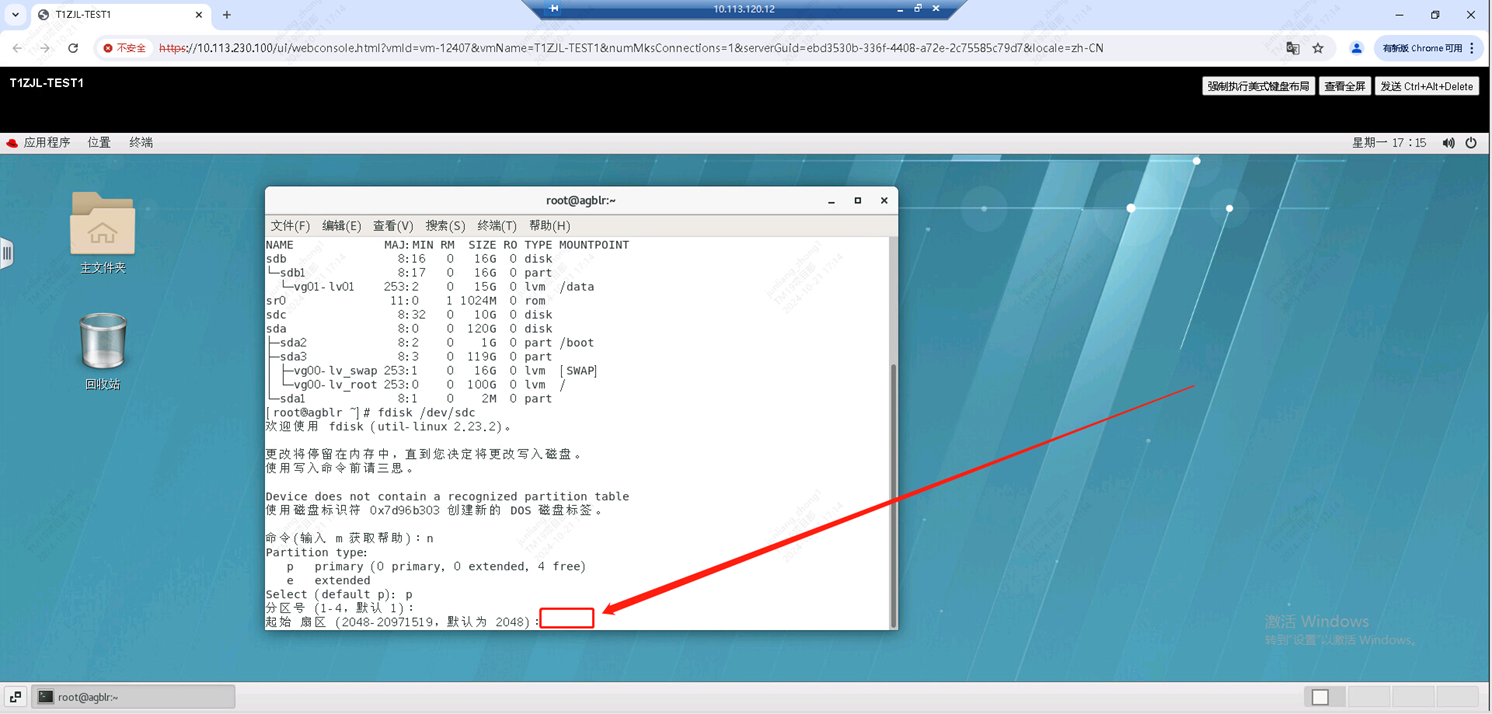Click the Chrome reload page icon
Image resolution: width=1492 pixels, height=714 pixels.
pyautogui.click(x=73, y=48)
